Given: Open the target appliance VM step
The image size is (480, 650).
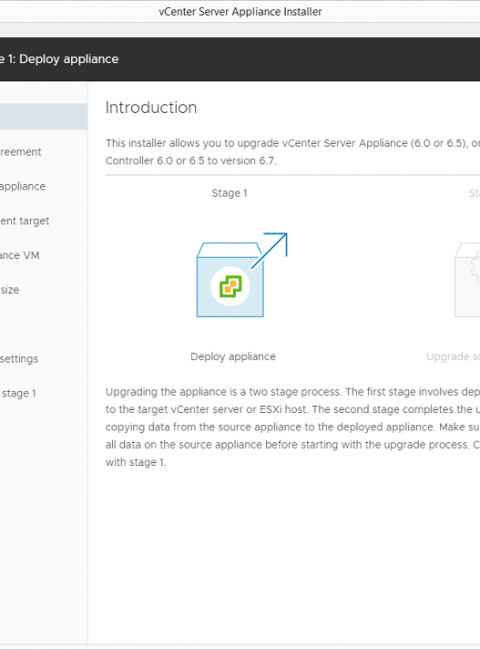Looking at the screenshot, I should [20, 255].
